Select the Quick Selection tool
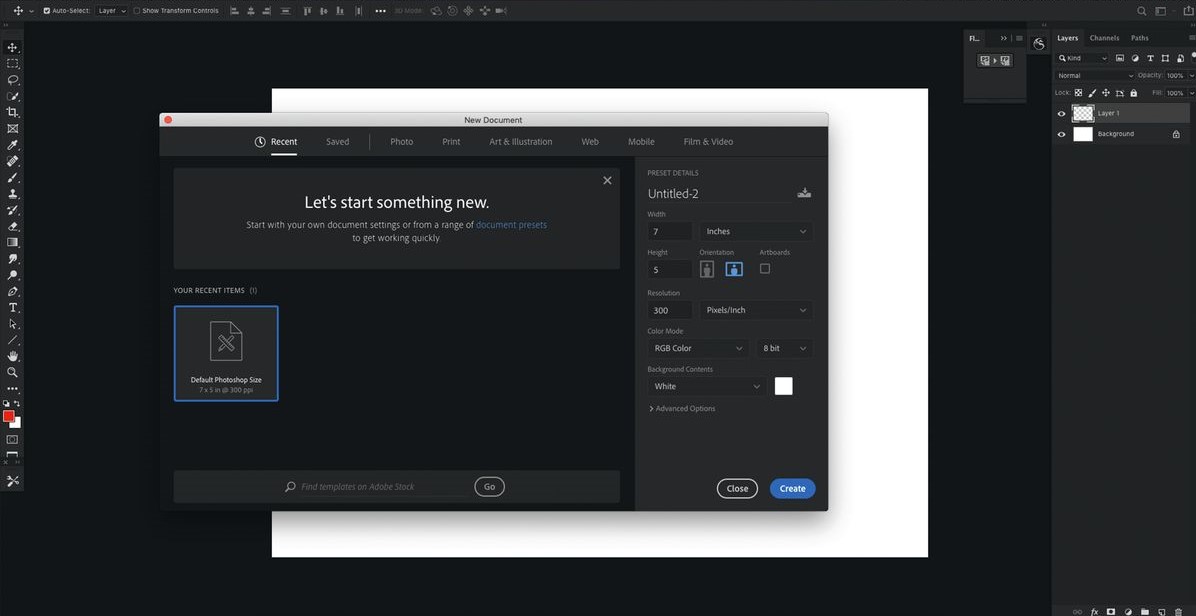The image size is (1196, 616). pyautogui.click(x=12, y=96)
